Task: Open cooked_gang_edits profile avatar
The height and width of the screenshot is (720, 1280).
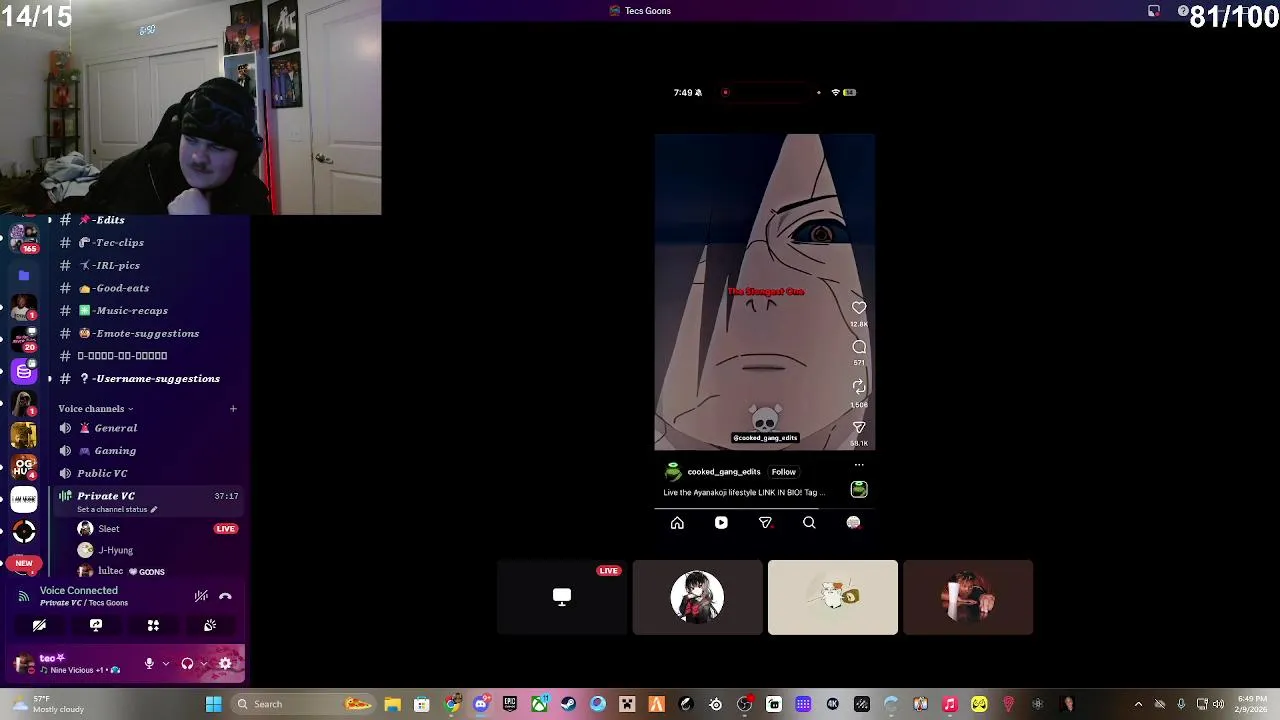Action: 673,472
